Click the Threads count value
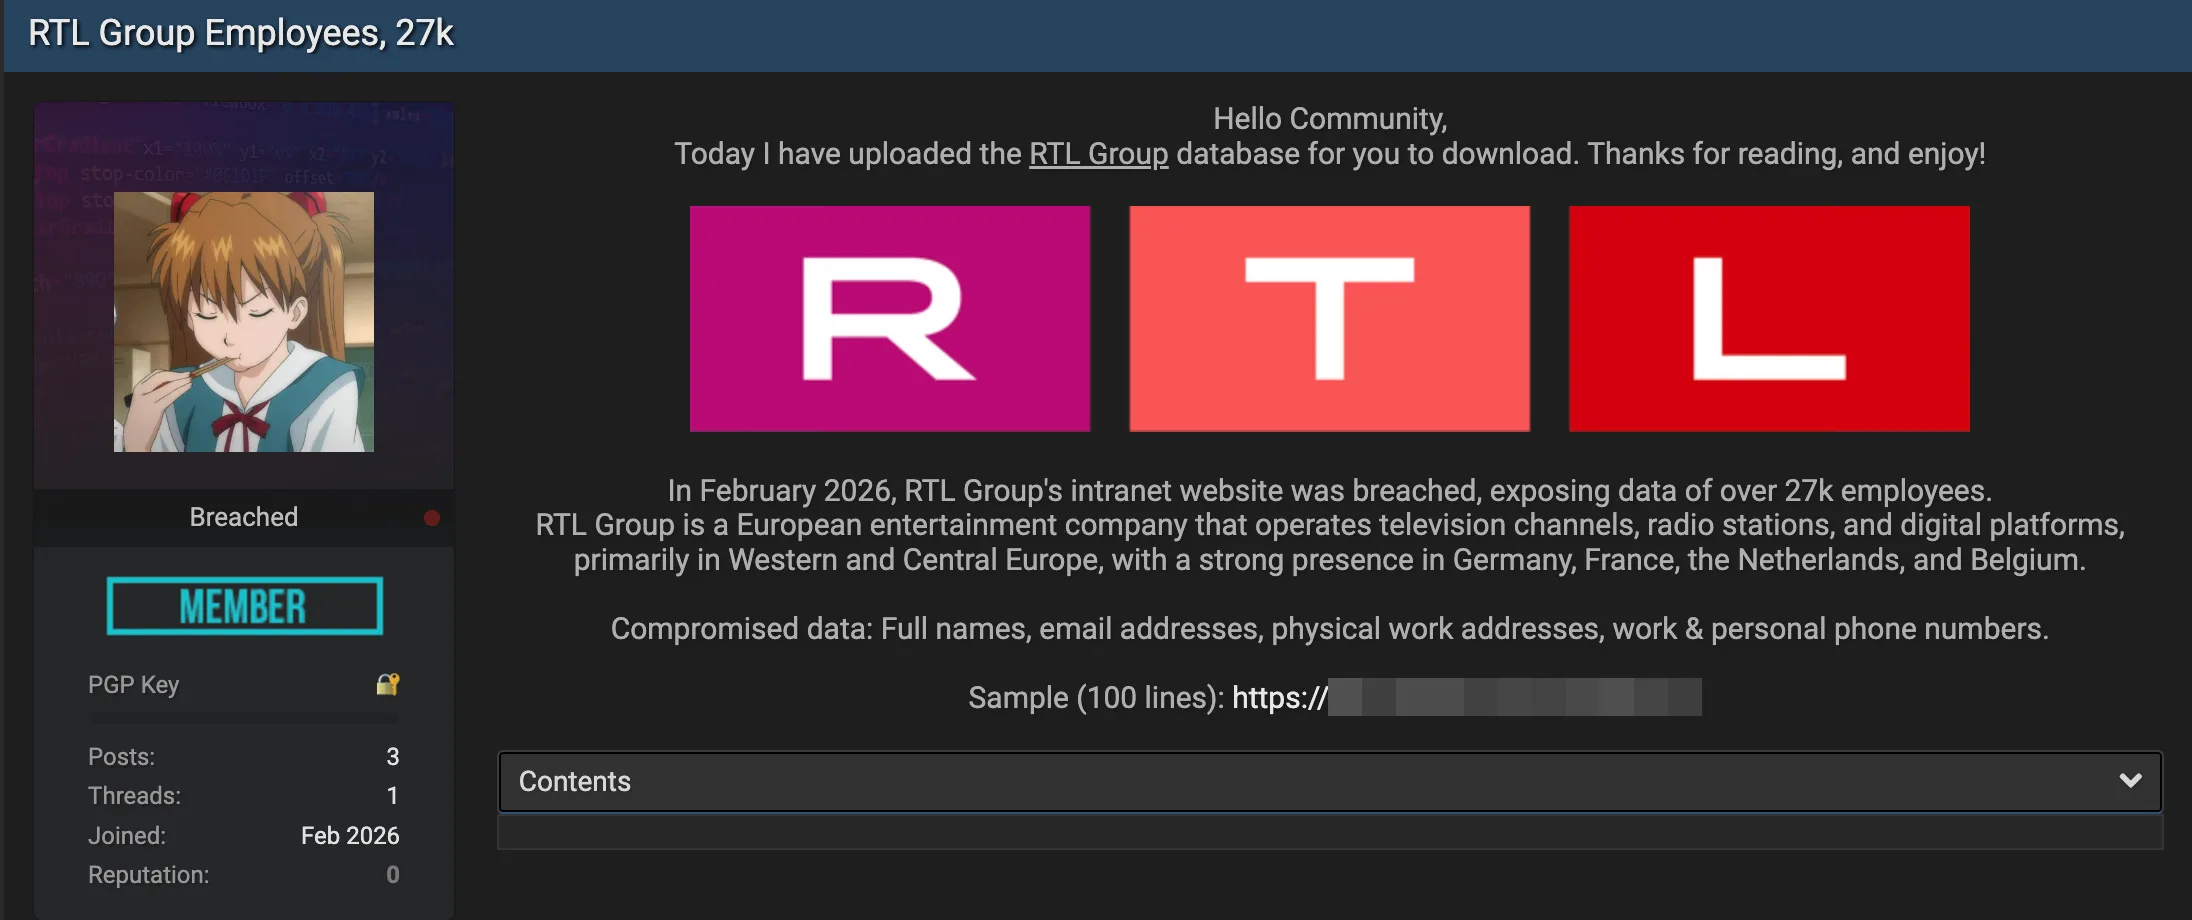The height and width of the screenshot is (920, 2192). point(393,796)
